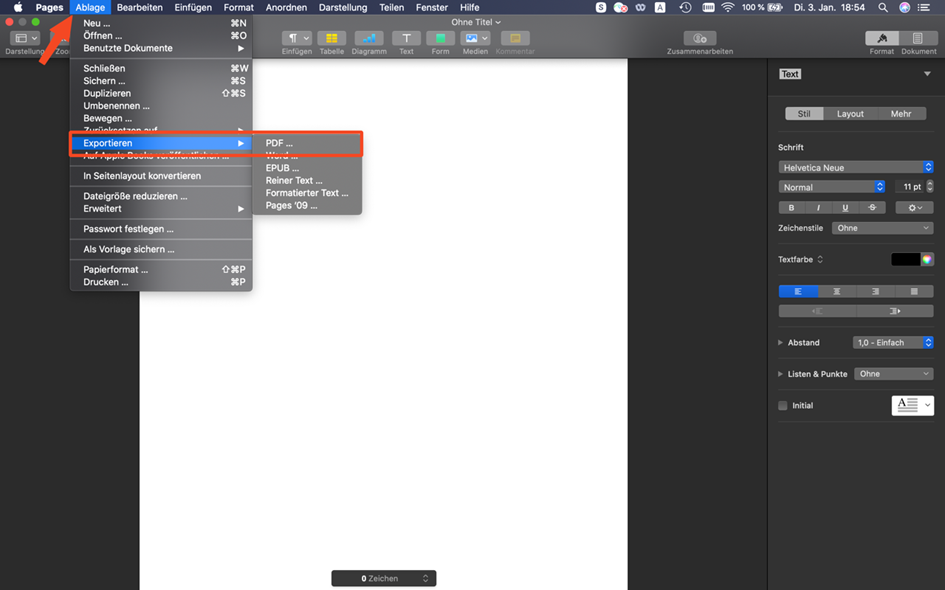The height and width of the screenshot is (590, 945).
Task: Open the Medien image icon
Action: click(475, 38)
